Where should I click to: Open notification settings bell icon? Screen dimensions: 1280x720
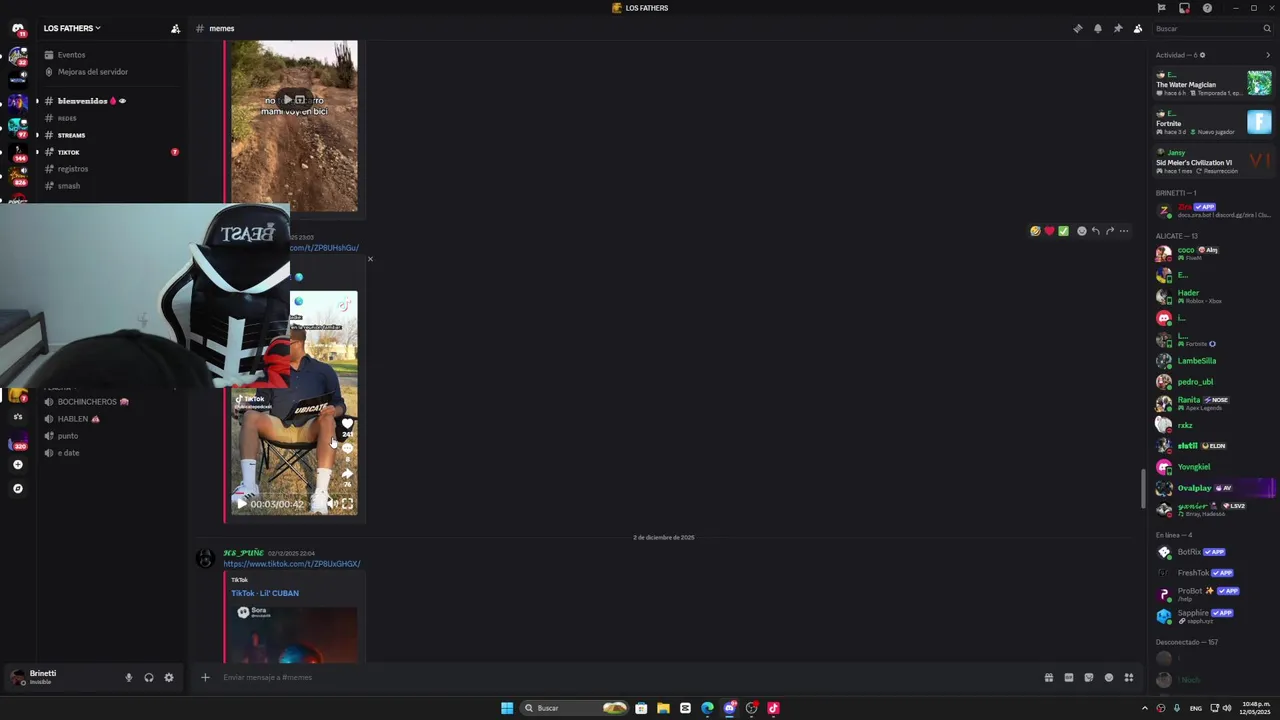(1097, 28)
